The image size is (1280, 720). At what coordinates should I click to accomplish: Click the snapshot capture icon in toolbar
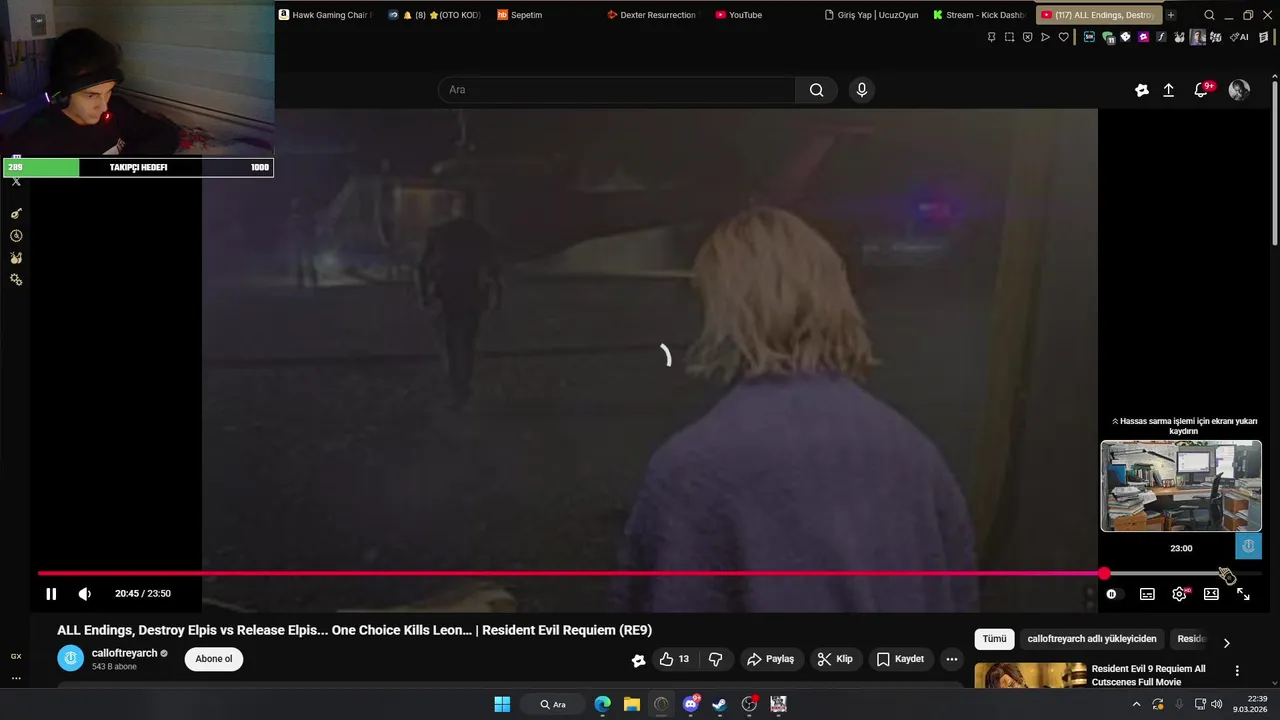(1009, 37)
